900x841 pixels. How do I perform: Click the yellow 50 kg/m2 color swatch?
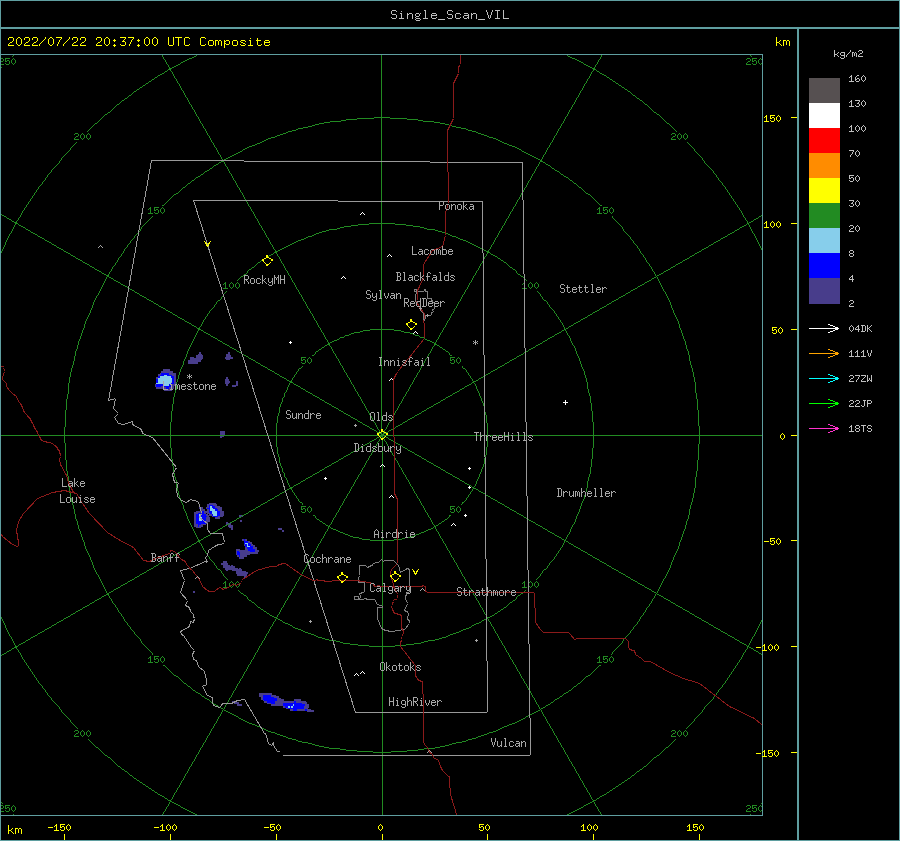coord(824,191)
